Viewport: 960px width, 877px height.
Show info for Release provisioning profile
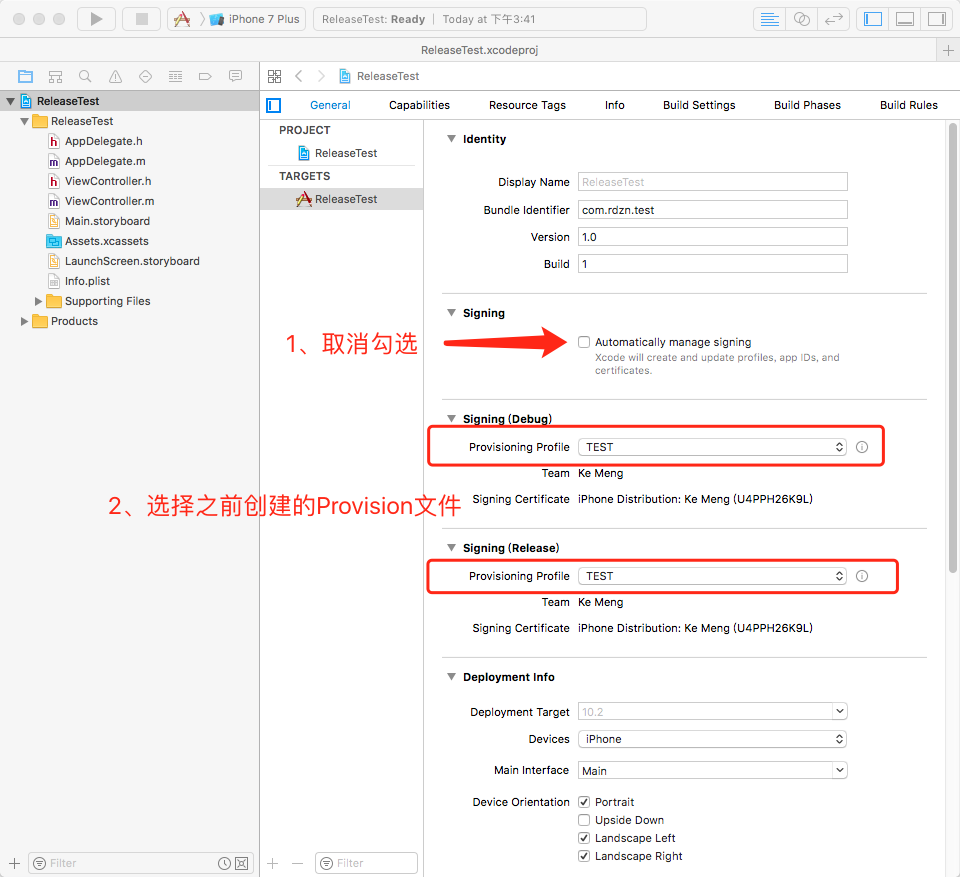pyautogui.click(x=861, y=576)
